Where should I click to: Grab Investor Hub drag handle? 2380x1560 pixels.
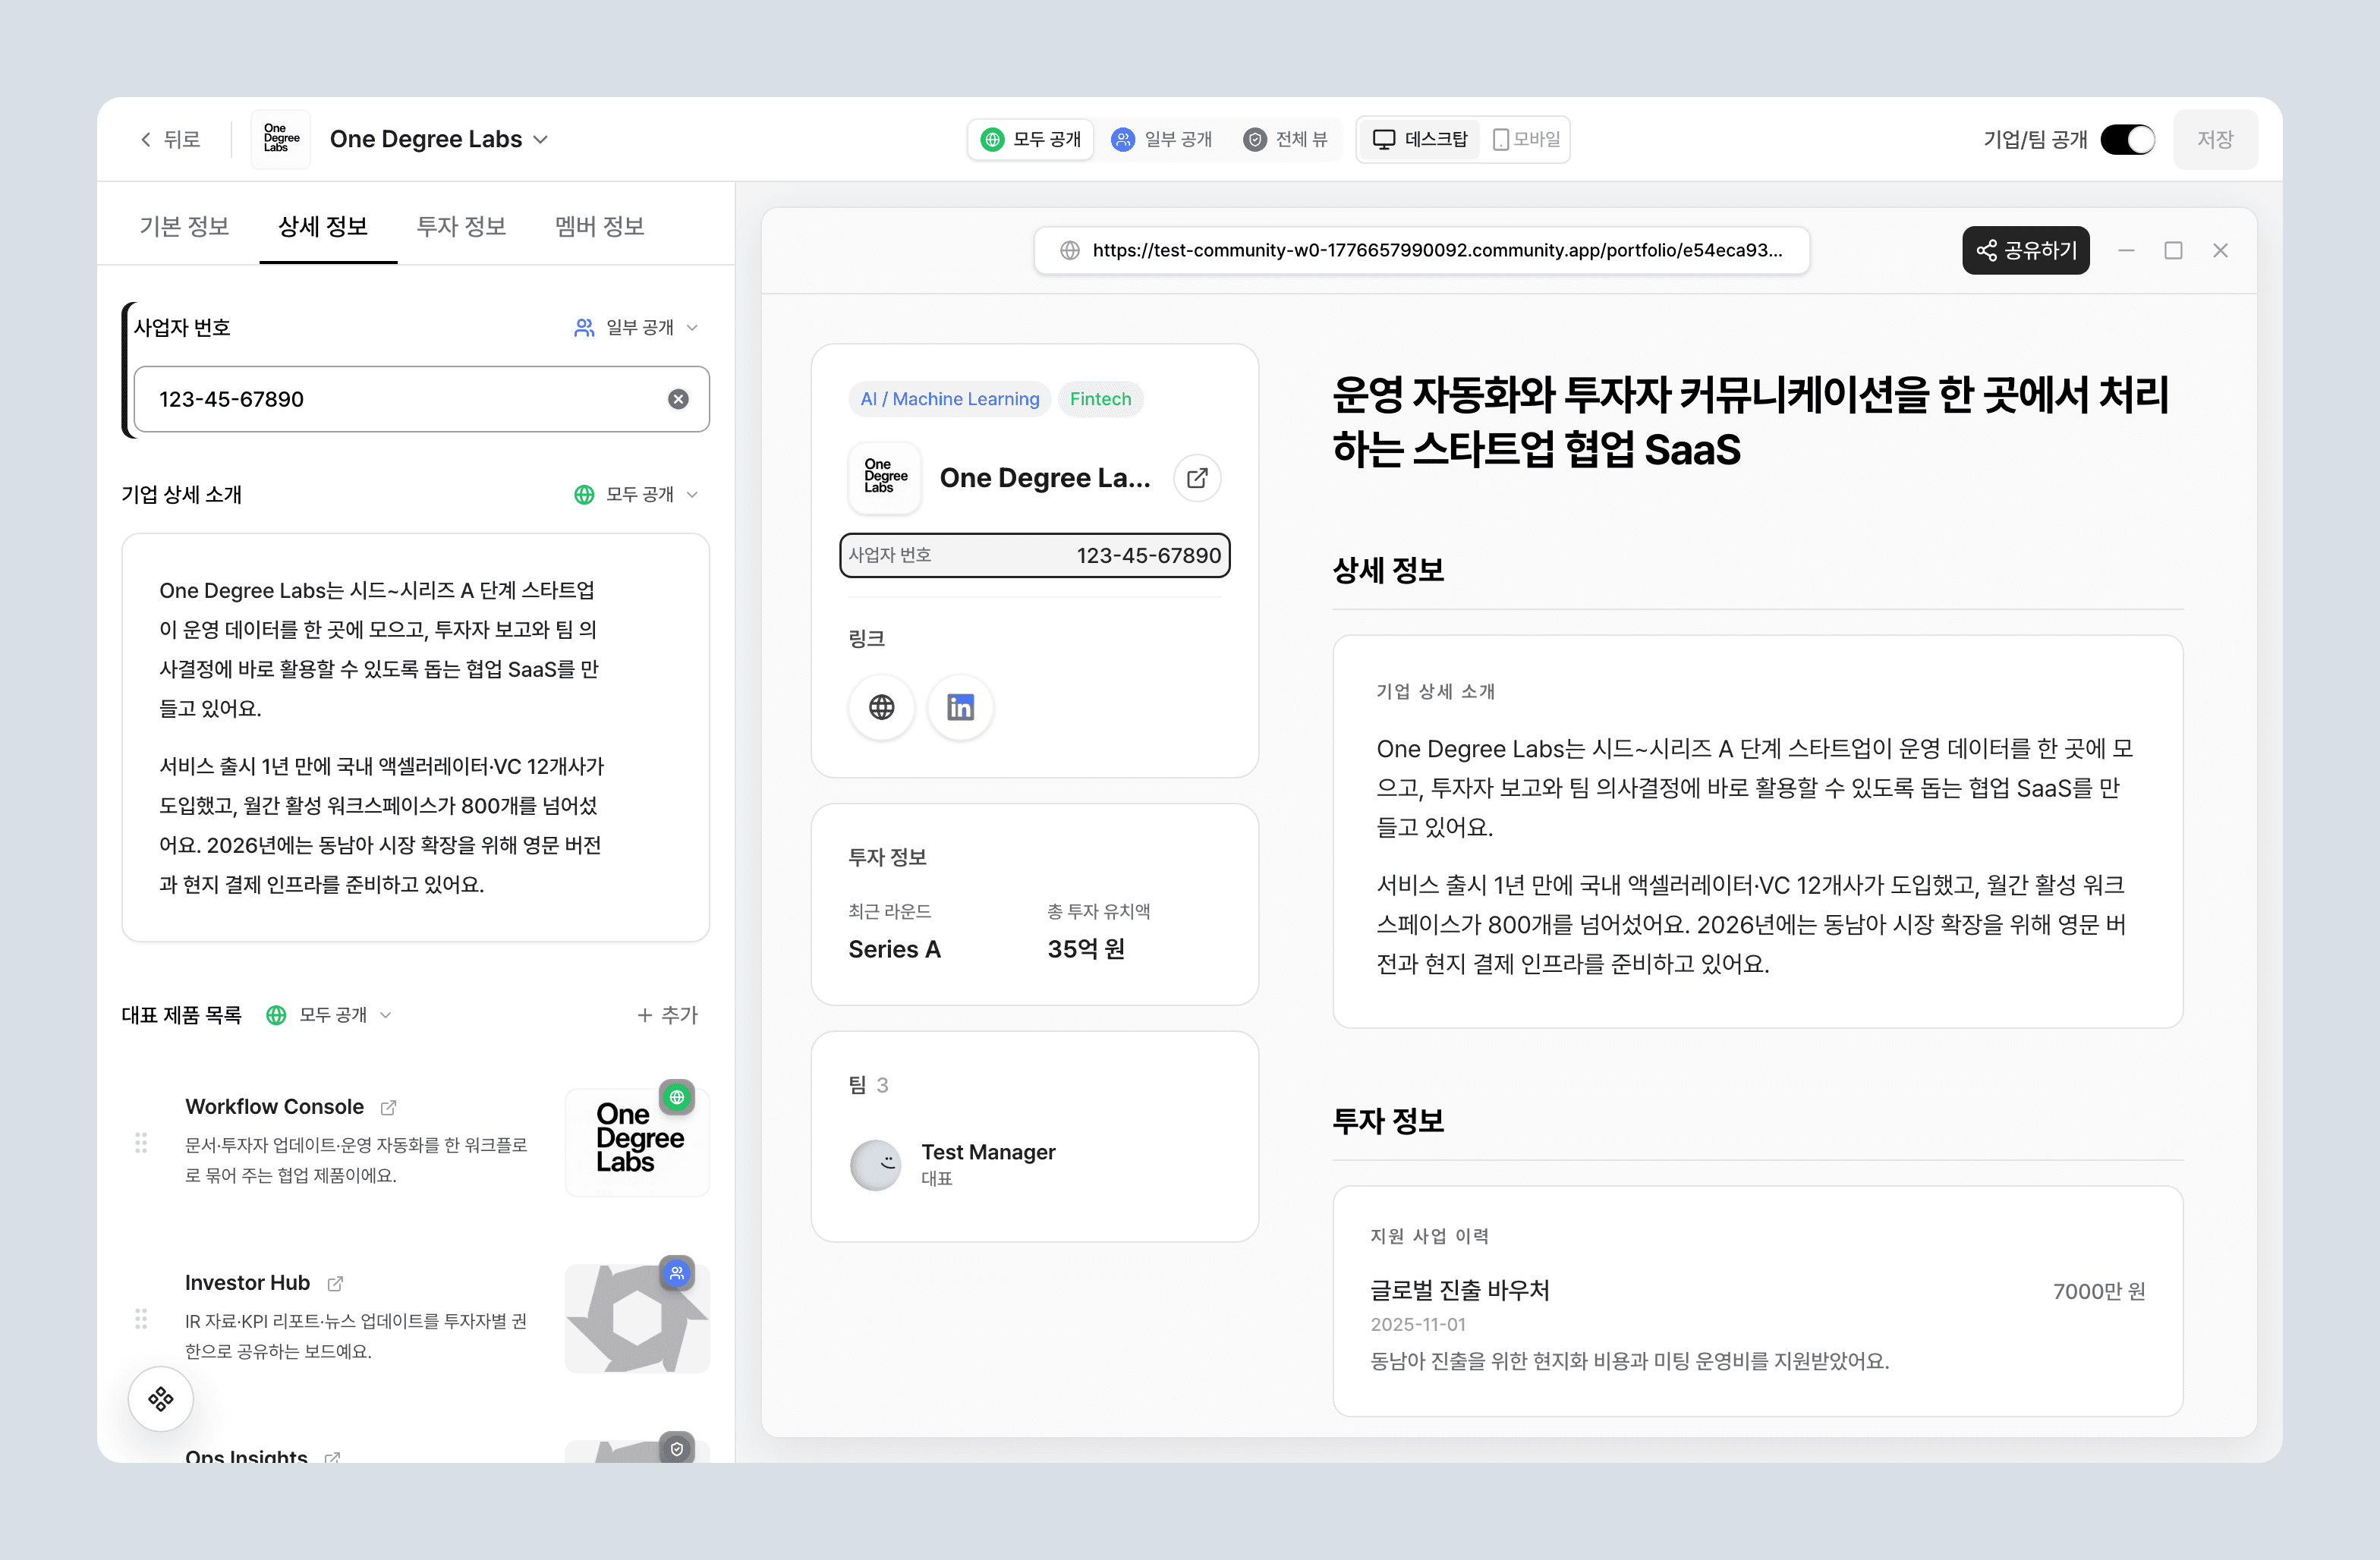(x=141, y=1318)
